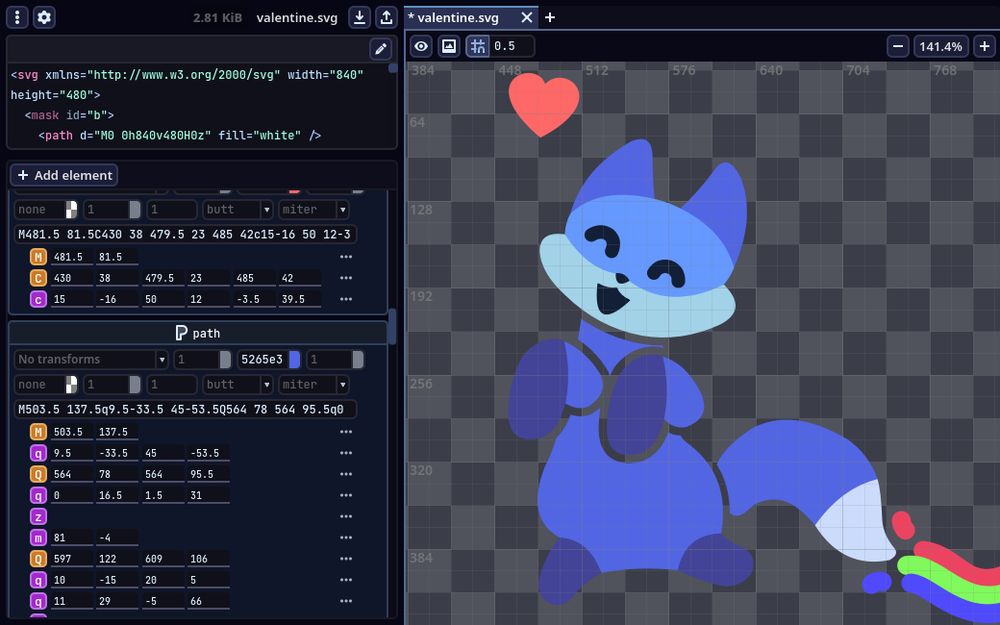1000x625 pixels.
Task: Click the 141.4% zoom level button
Action: (941, 46)
